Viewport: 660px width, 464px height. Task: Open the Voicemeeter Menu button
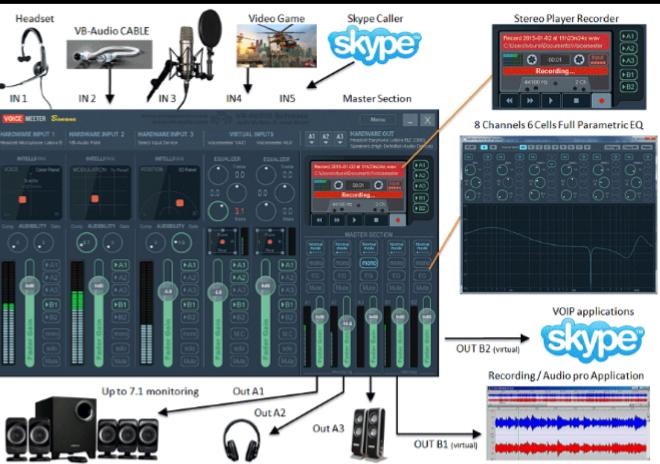378,120
